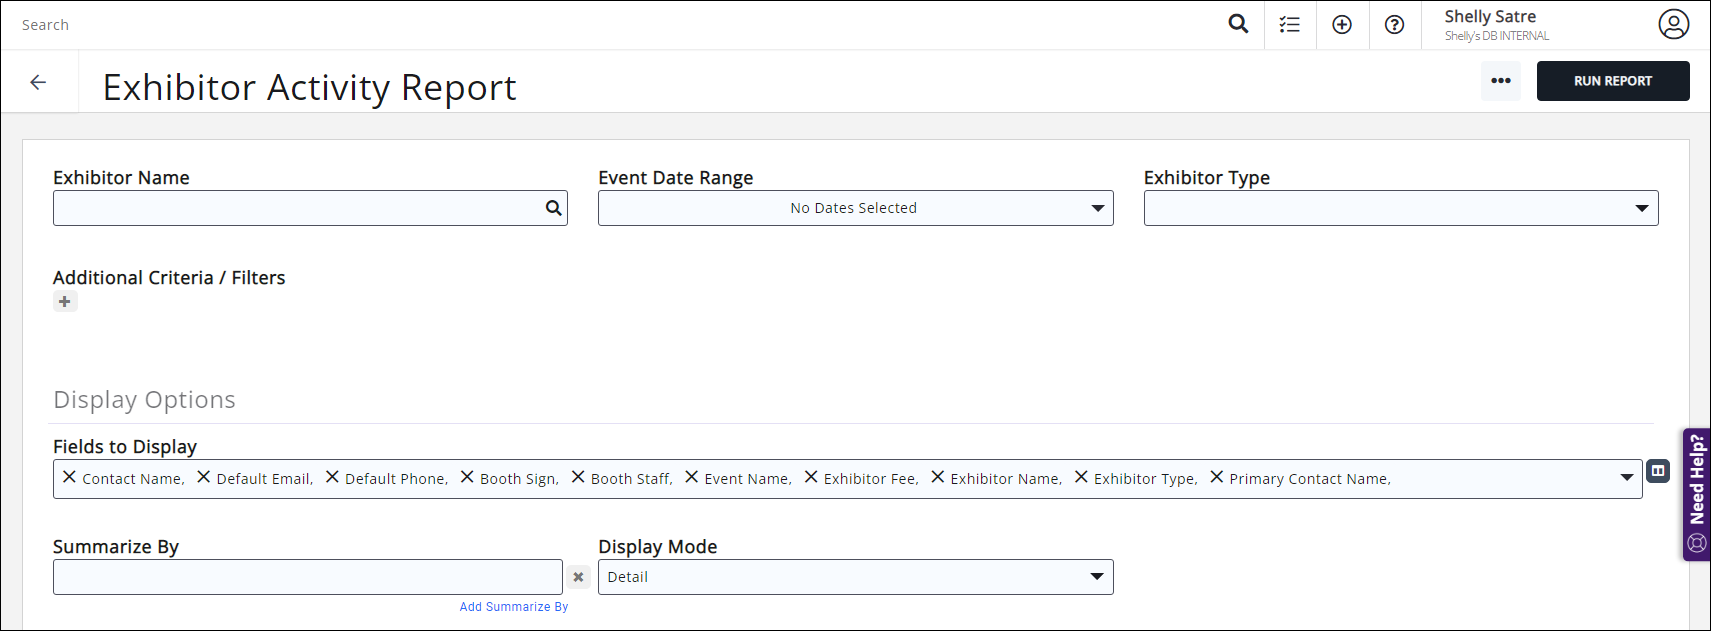Click the quick add plus icon
Screen dimensions: 1711x631
coord(1342,25)
